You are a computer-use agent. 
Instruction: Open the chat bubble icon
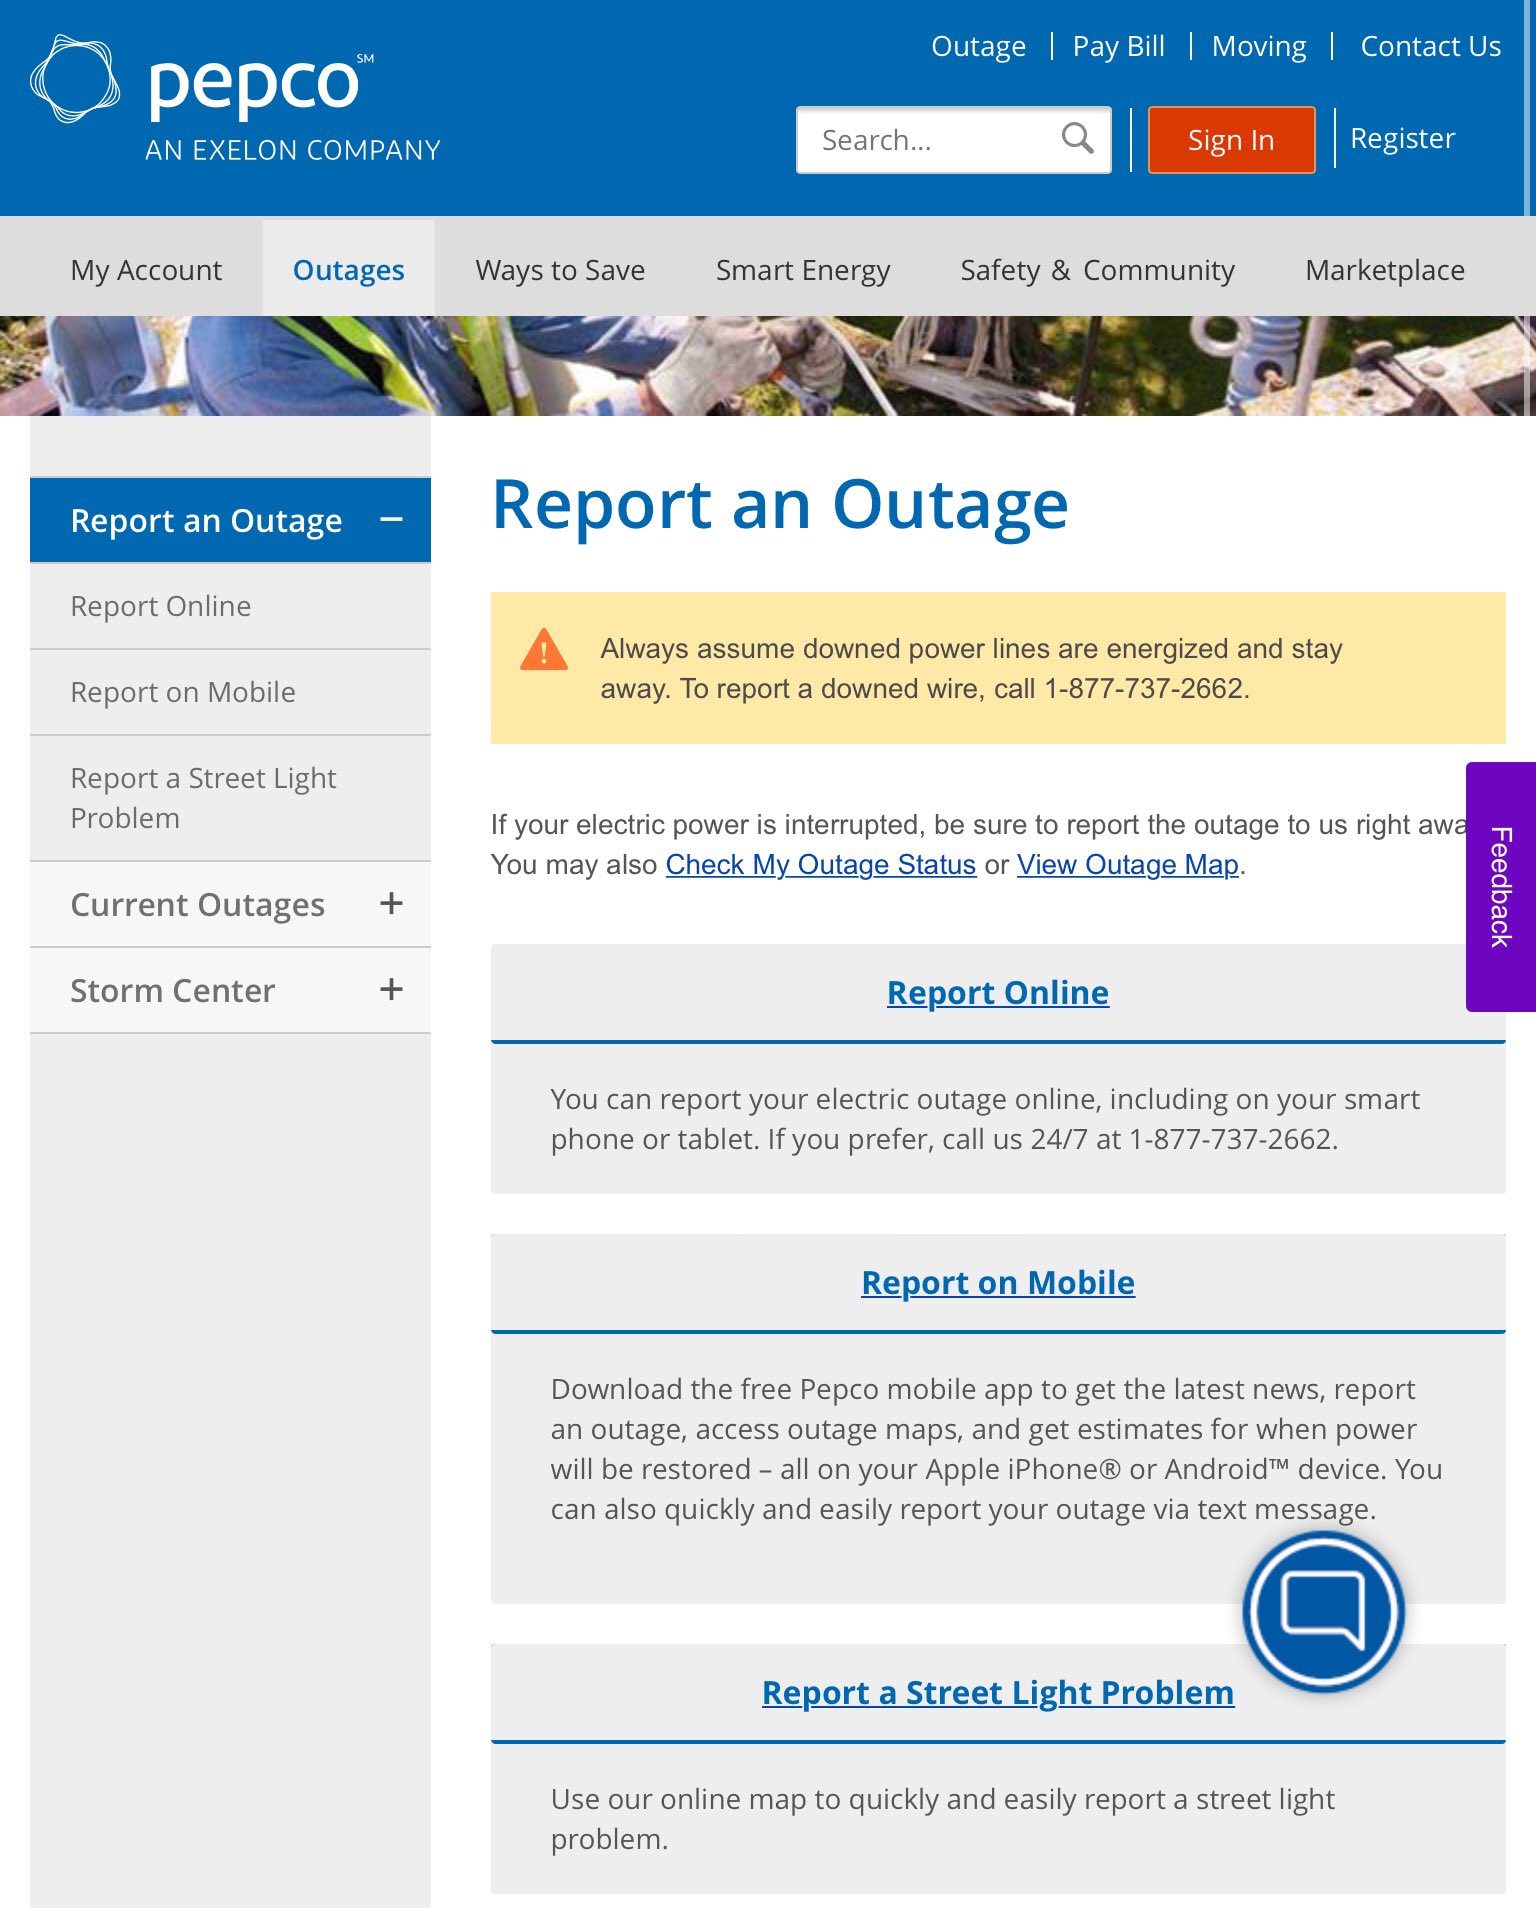pyautogui.click(x=1323, y=1611)
